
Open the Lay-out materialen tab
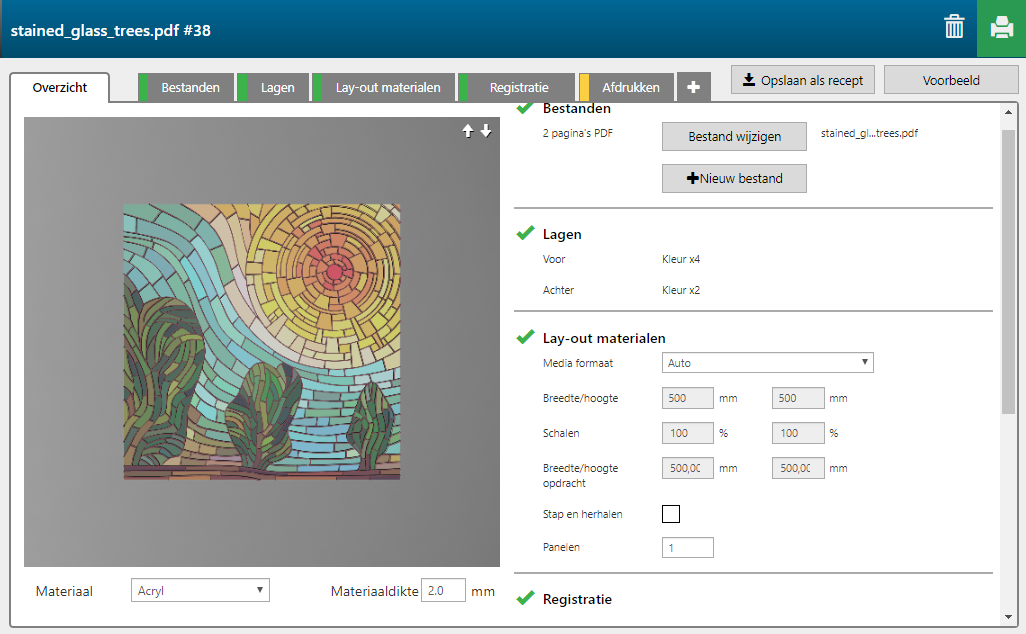(384, 87)
